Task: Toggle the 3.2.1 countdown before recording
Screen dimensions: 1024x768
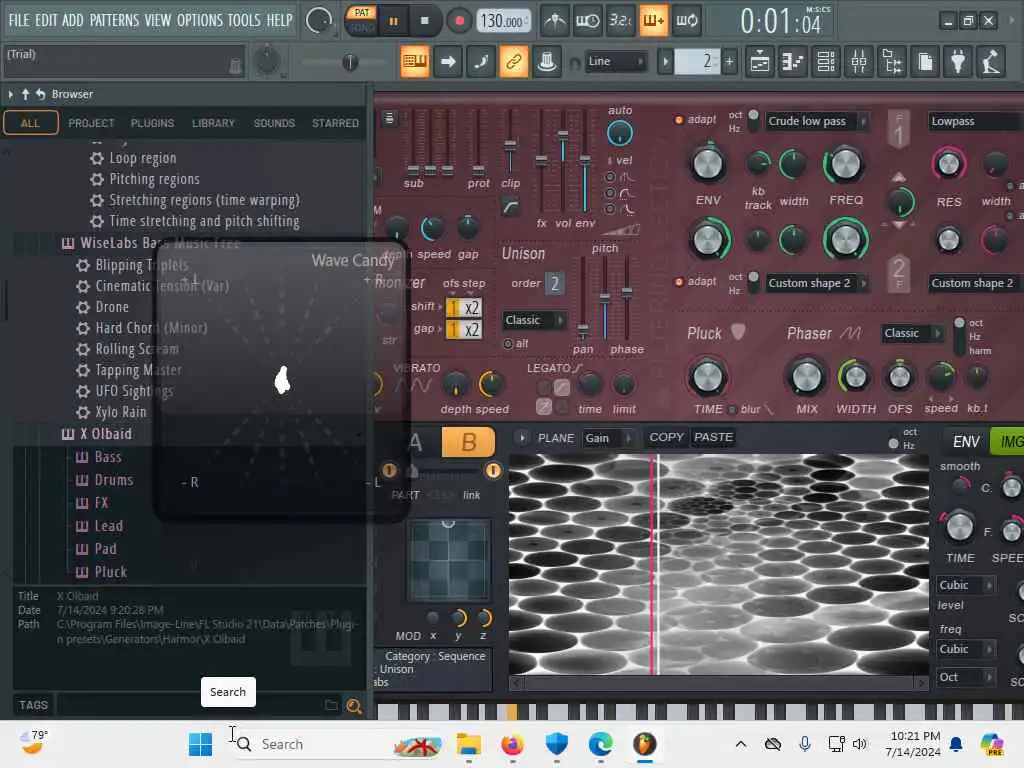Action: (x=620, y=21)
